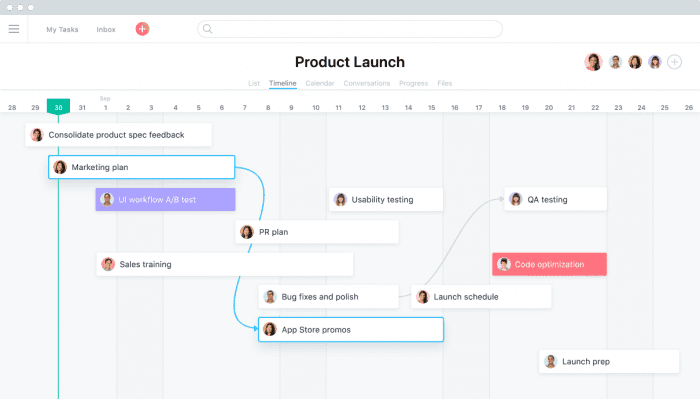This screenshot has width=700, height=399.
Task: Select the QA testing task
Action: click(x=555, y=200)
